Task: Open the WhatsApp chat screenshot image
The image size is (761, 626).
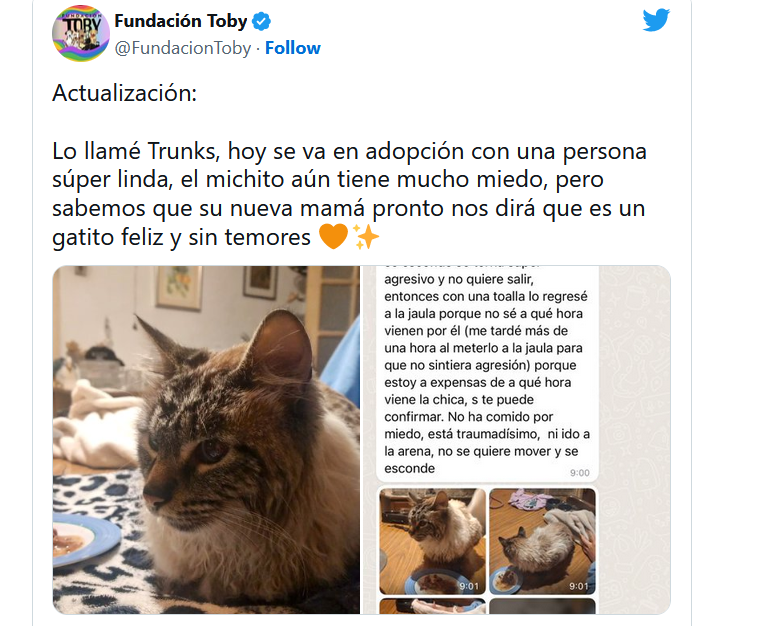Action: coord(516,440)
